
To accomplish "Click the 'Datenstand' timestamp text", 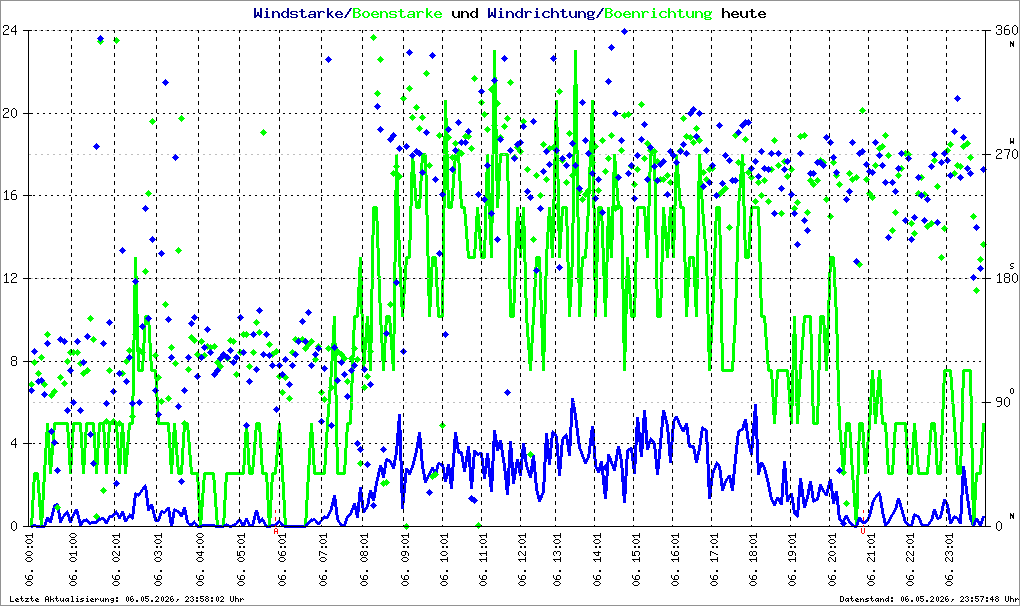I will point(926,599).
